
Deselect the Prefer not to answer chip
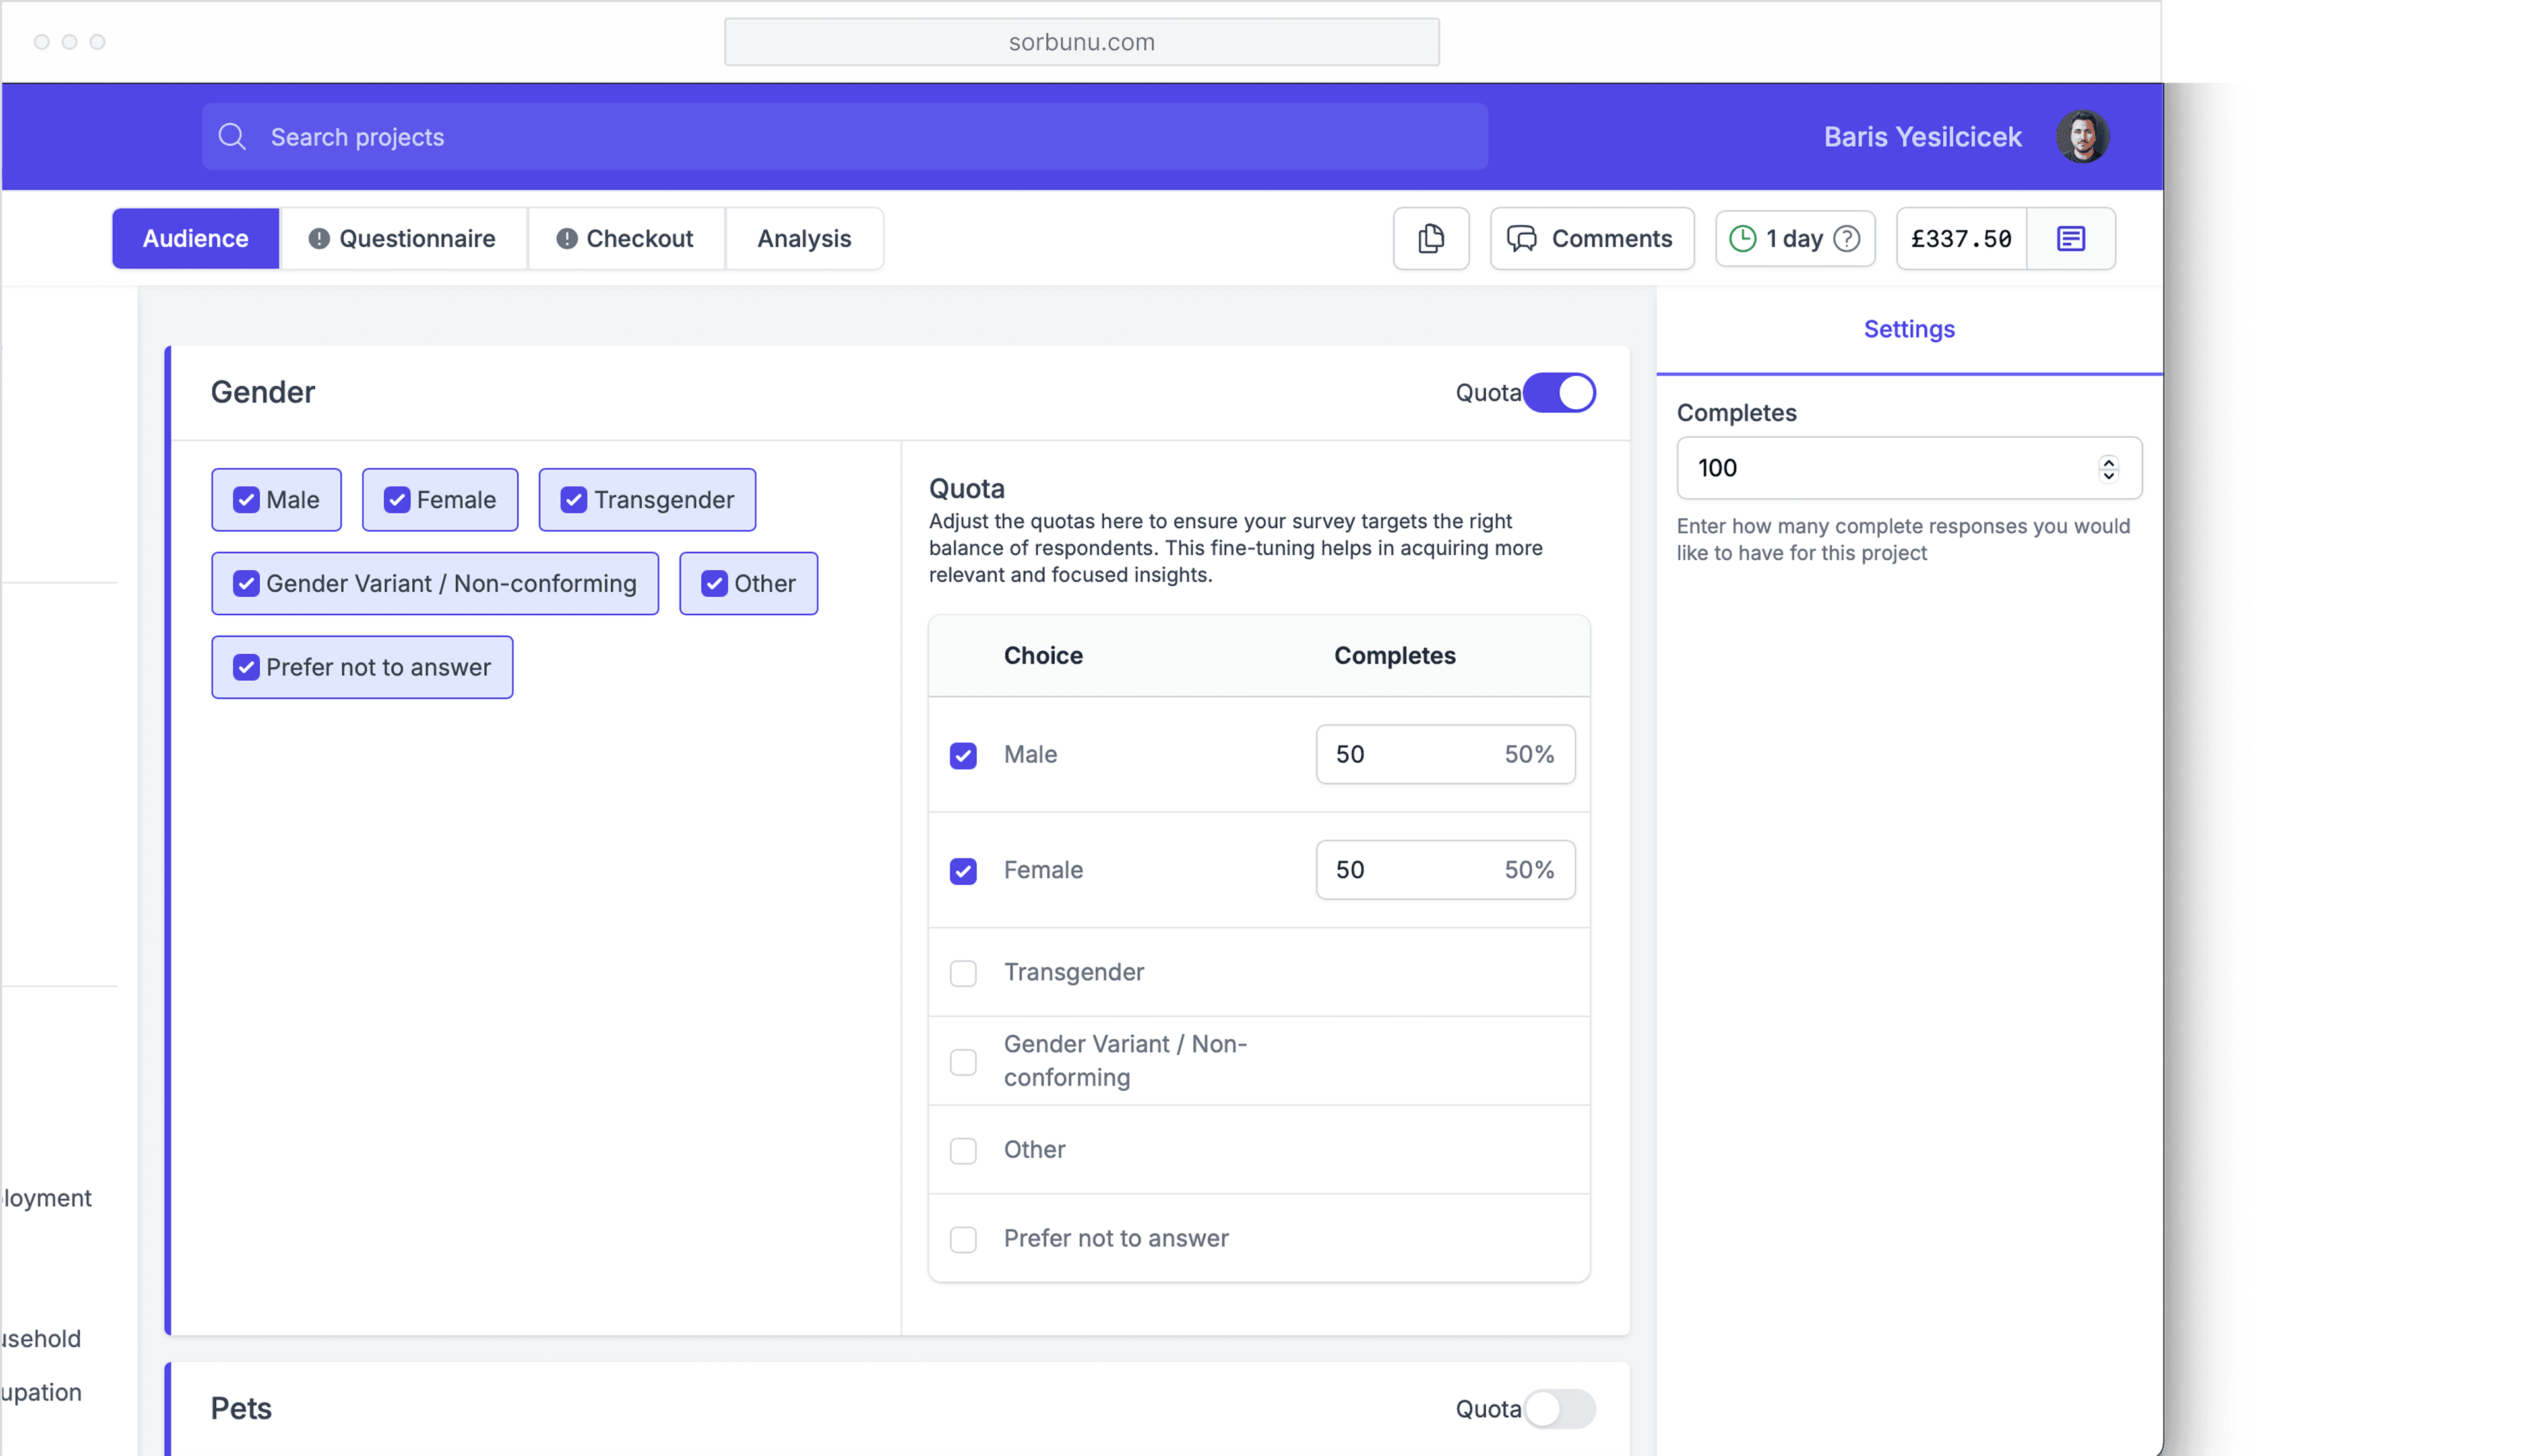[362, 667]
